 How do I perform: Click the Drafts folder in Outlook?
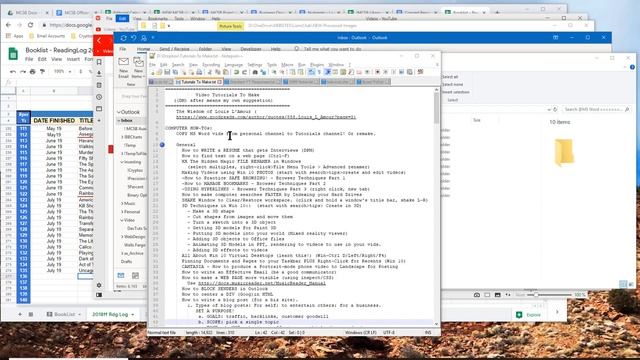(x=127, y=262)
